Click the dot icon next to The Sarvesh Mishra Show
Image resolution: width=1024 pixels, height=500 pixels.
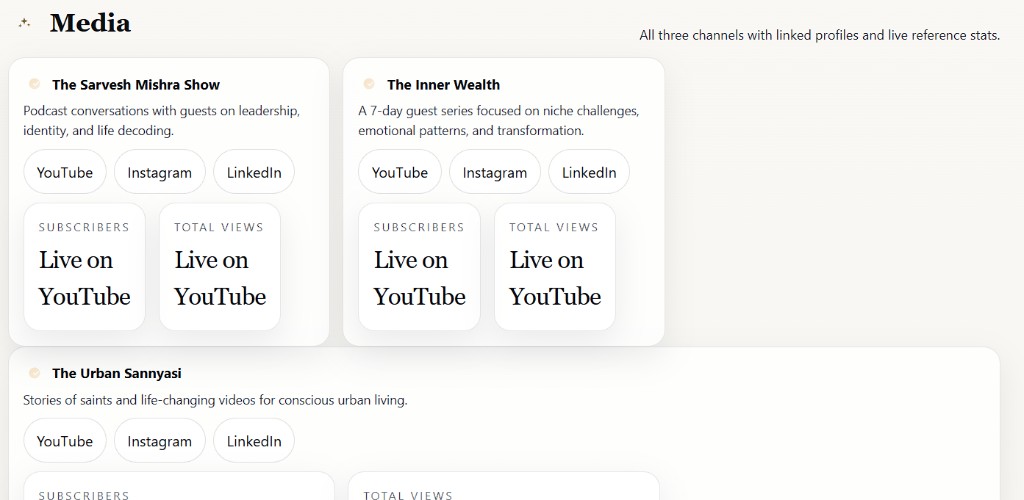pyautogui.click(x=35, y=84)
